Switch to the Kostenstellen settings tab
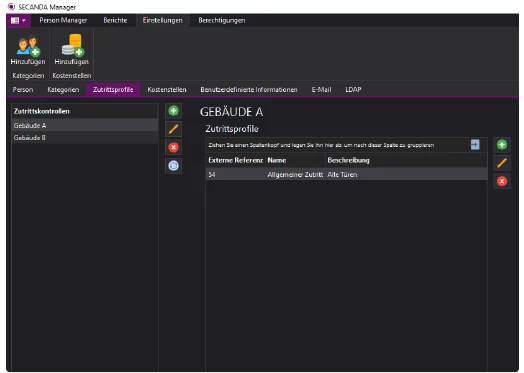The width and height of the screenshot is (524, 373). point(167,90)
